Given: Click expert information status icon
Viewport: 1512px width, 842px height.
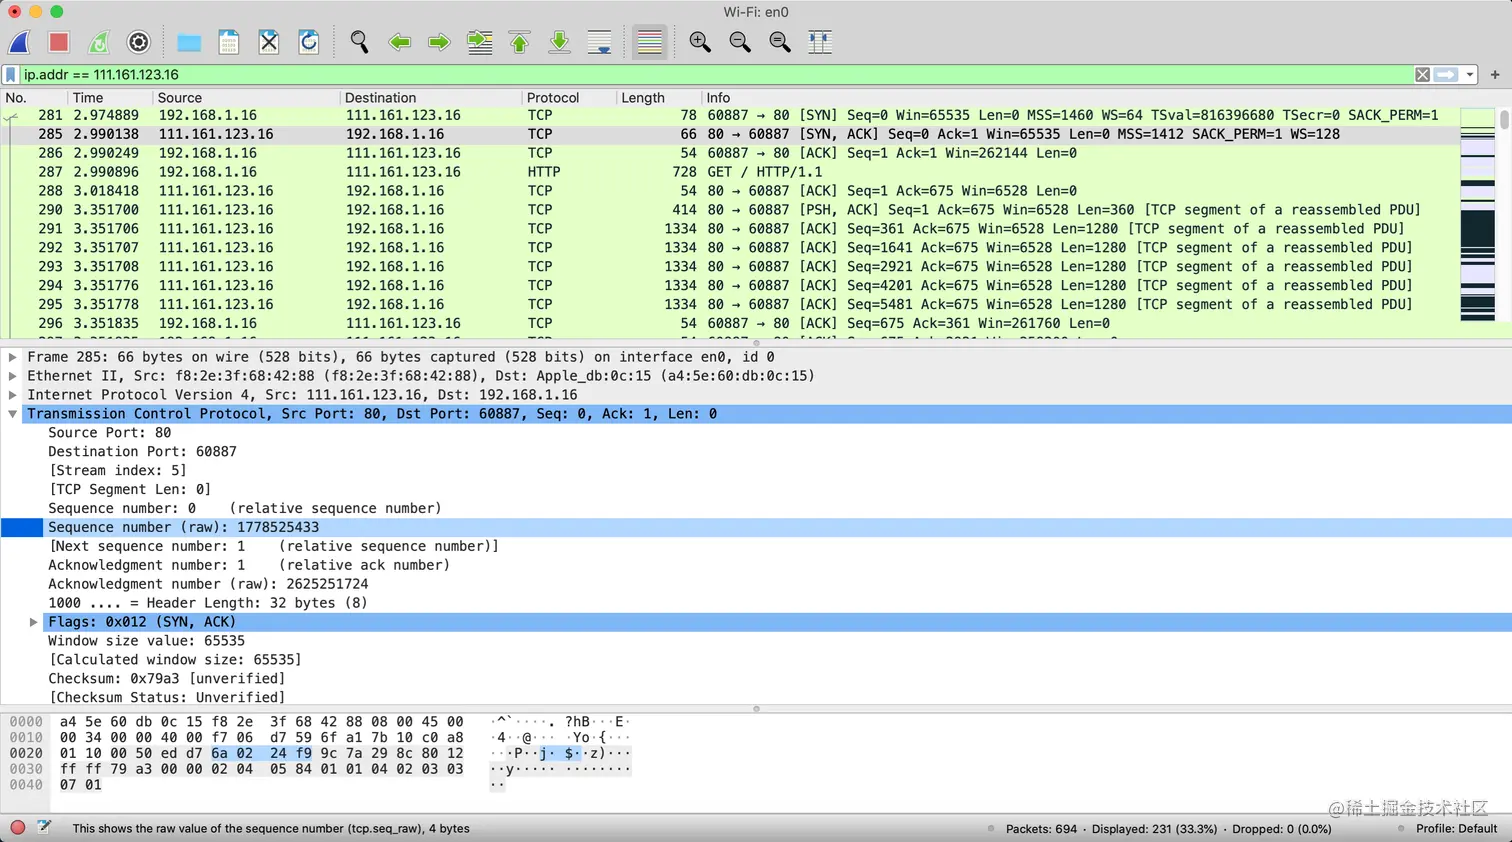Looking at the screenshot, I should pos(18,828).
